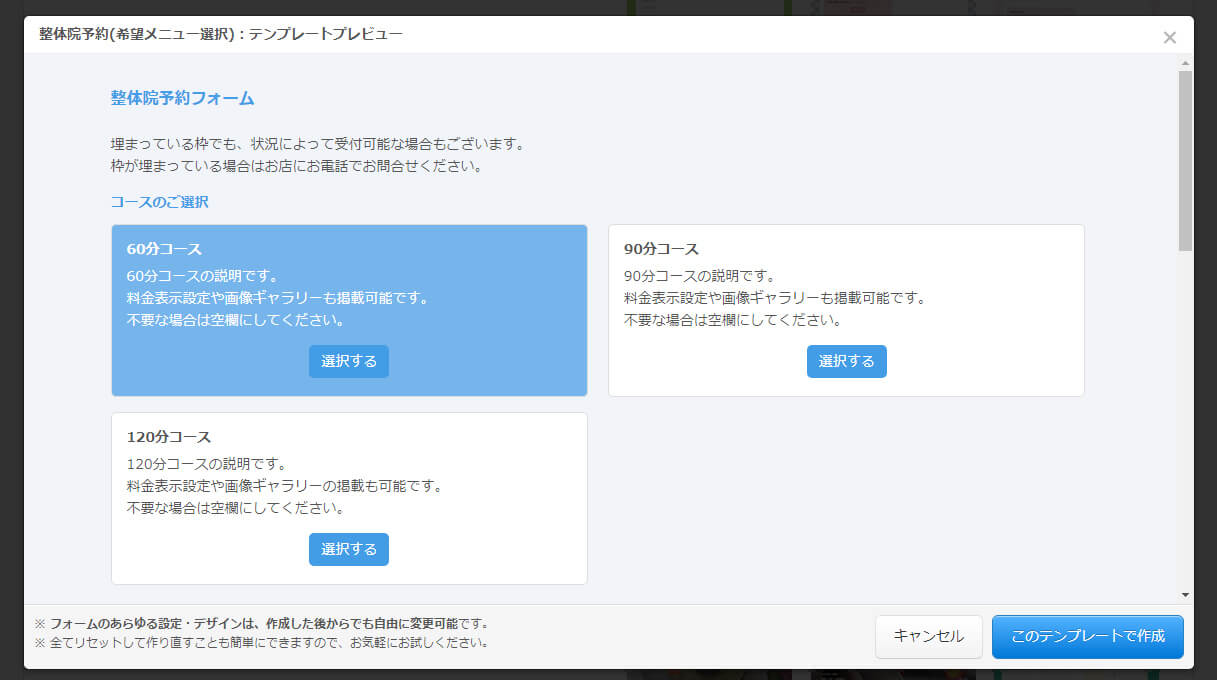Click the 120分コースの説明です description text

pos(206,464)
